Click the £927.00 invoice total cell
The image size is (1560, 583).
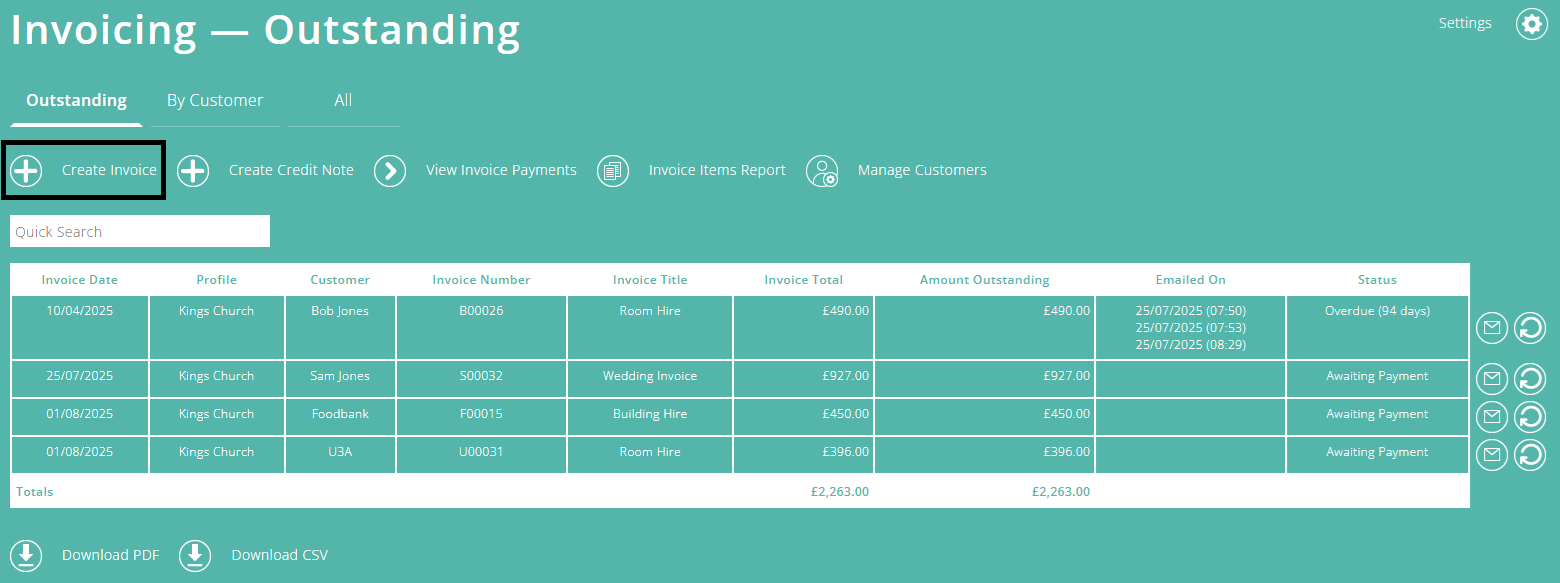click(x=803, y=379)
